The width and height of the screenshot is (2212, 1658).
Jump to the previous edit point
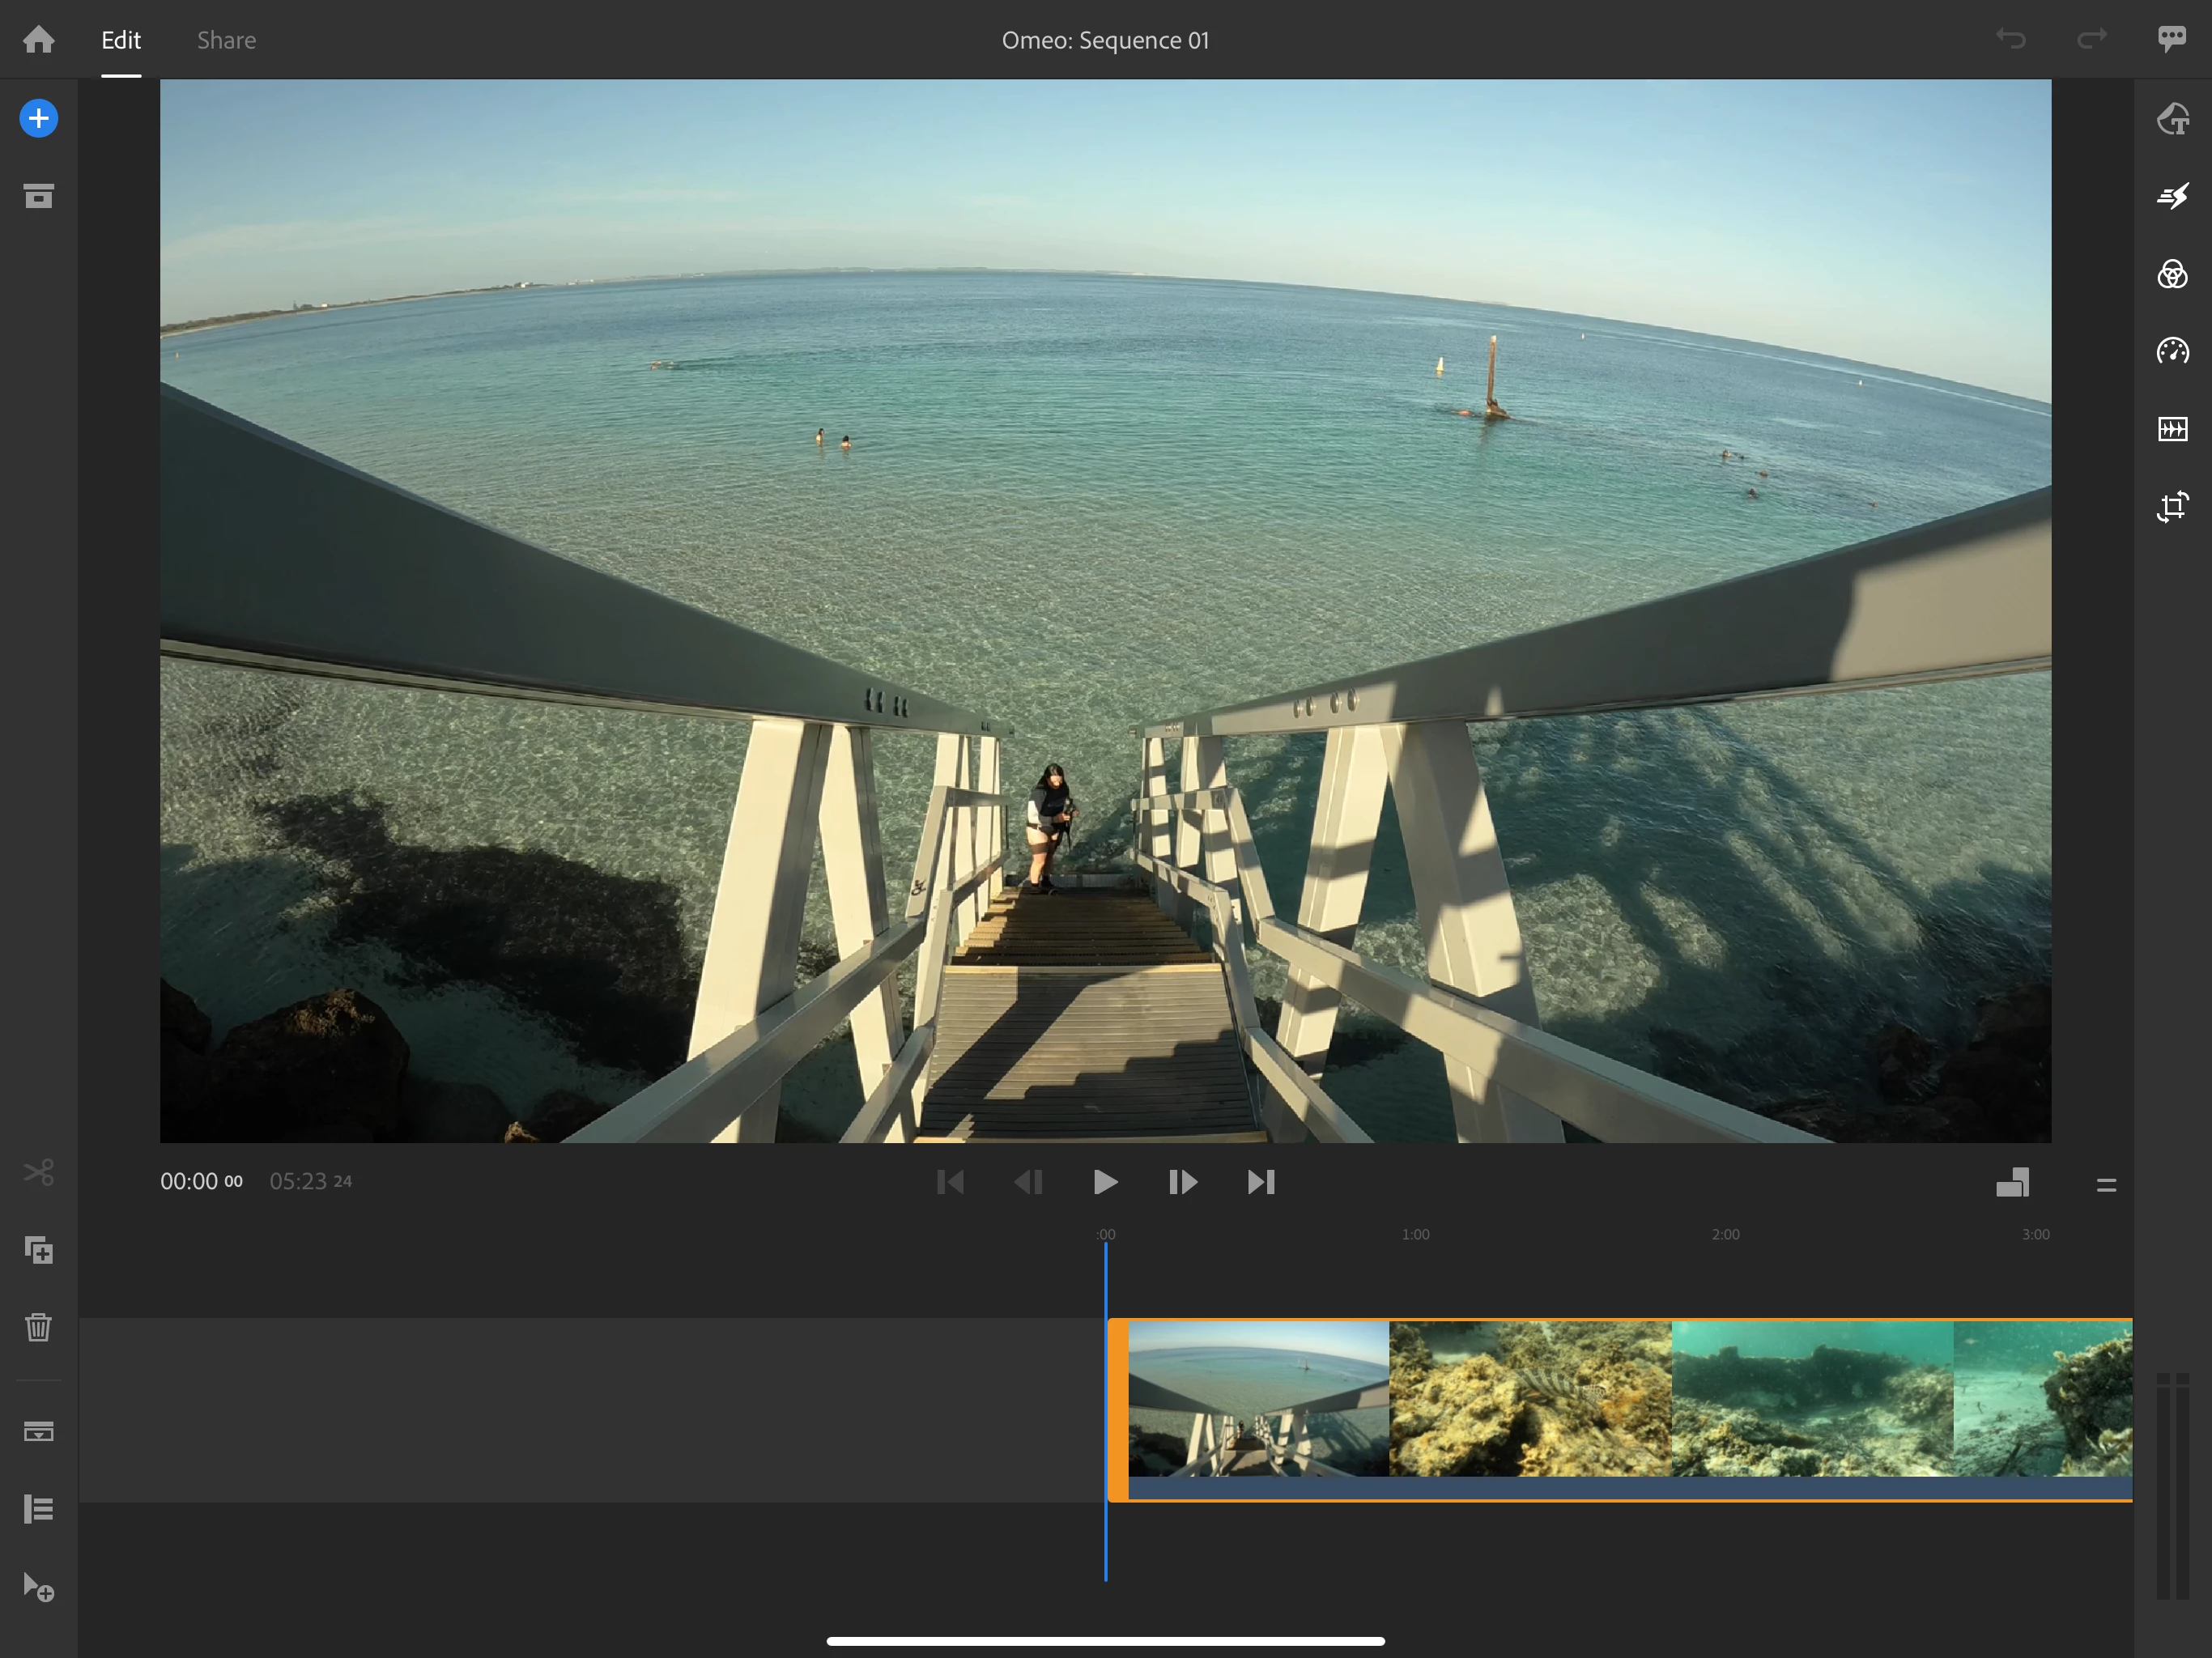[950, 1182]
